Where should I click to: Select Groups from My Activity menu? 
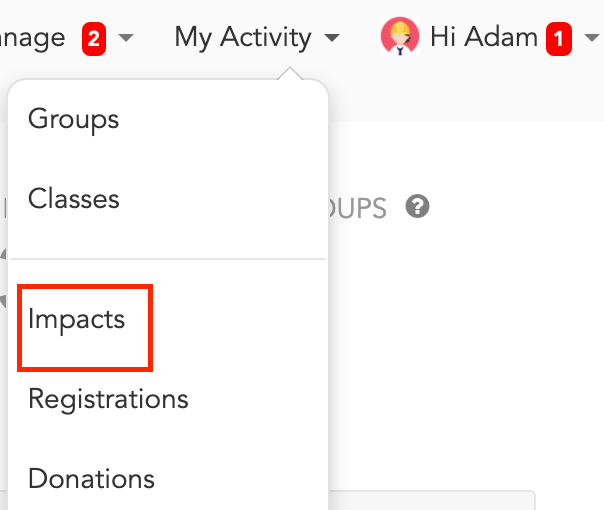pos(74,119)
